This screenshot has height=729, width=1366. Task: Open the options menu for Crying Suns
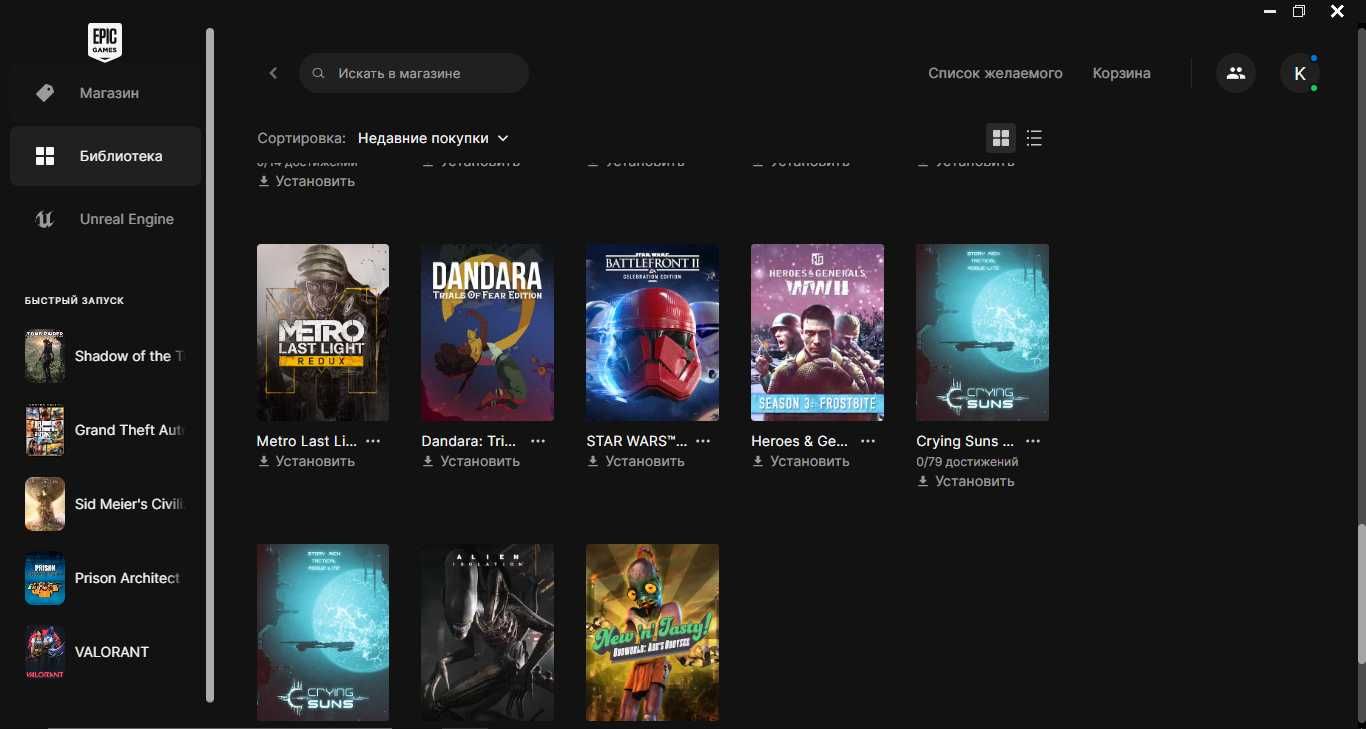pos(1033,441)
